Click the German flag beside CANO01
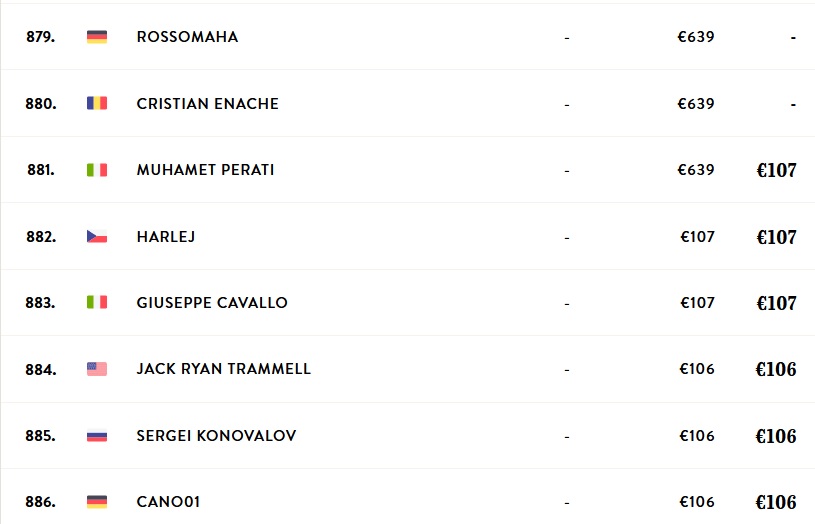Screen dimensions: 815x524 coord(97,502)
